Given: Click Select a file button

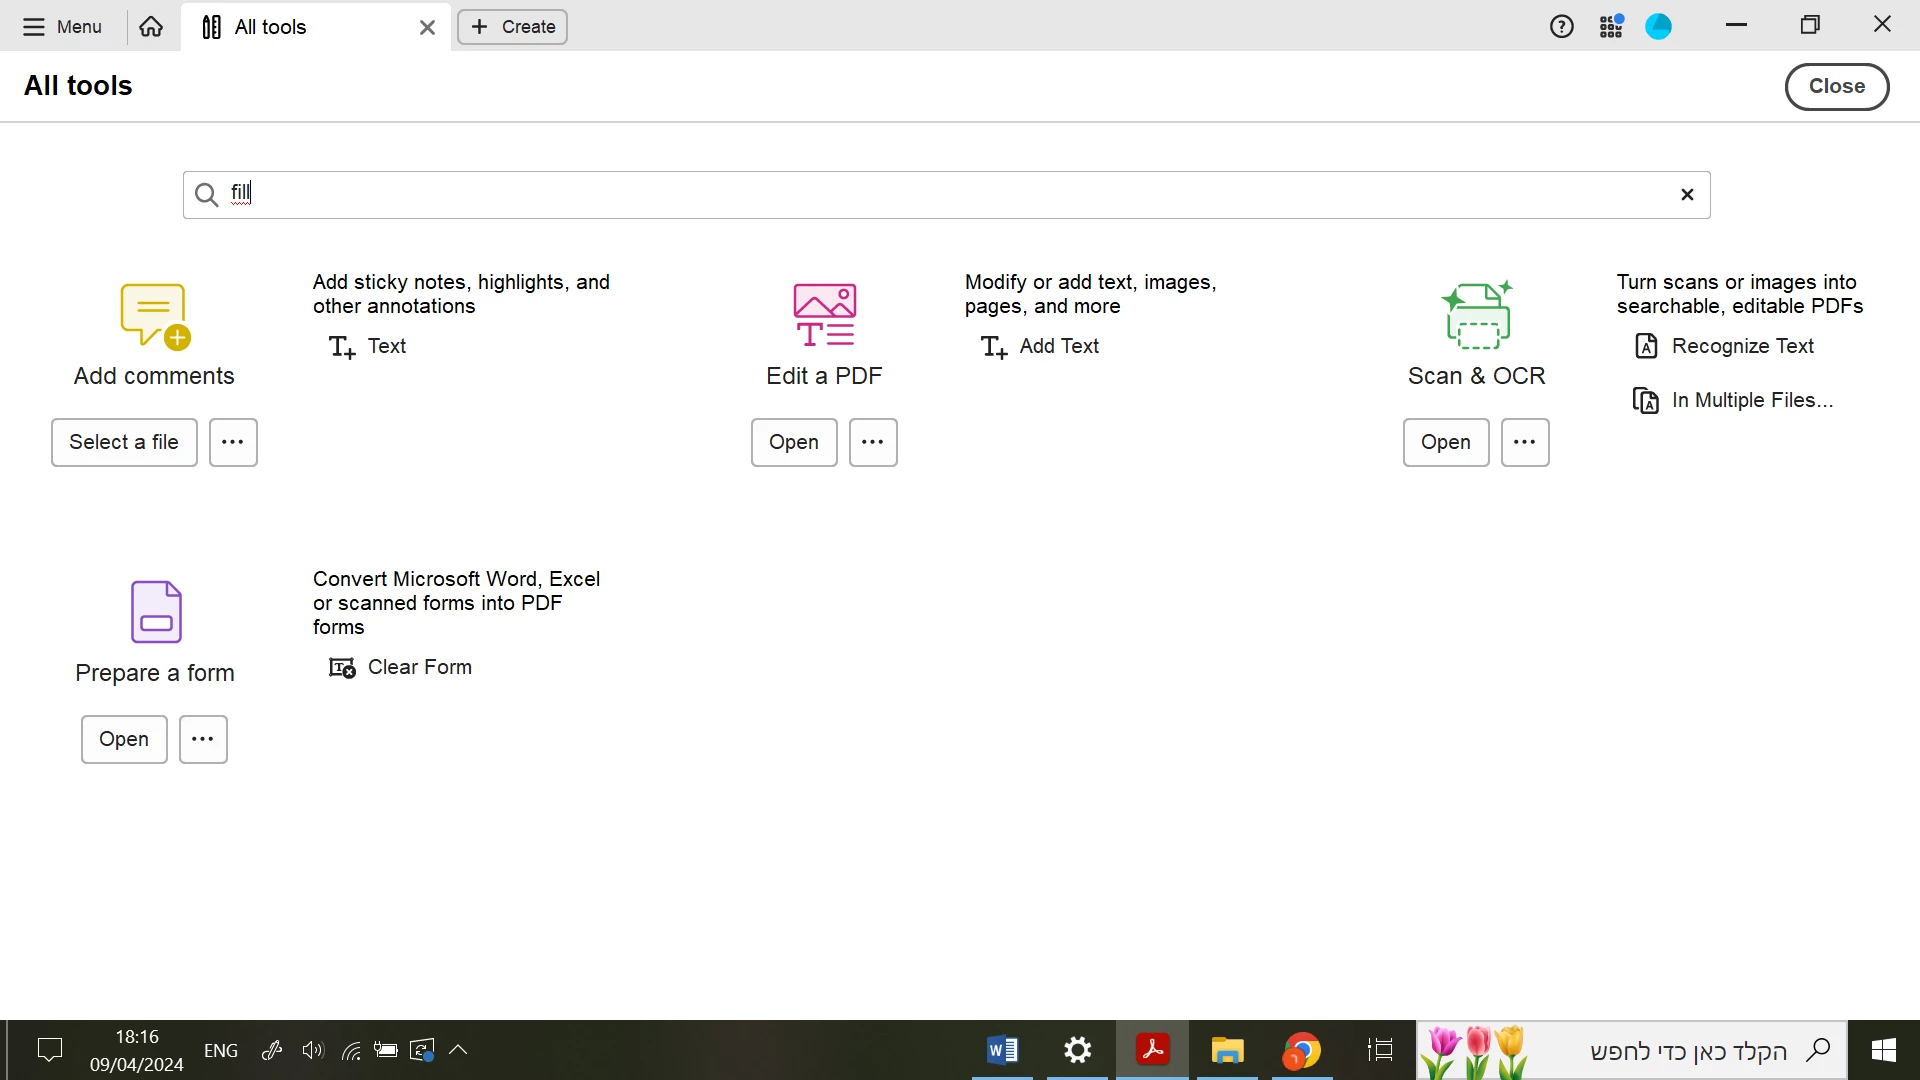Looking at the screenshot, I should 124,443.
